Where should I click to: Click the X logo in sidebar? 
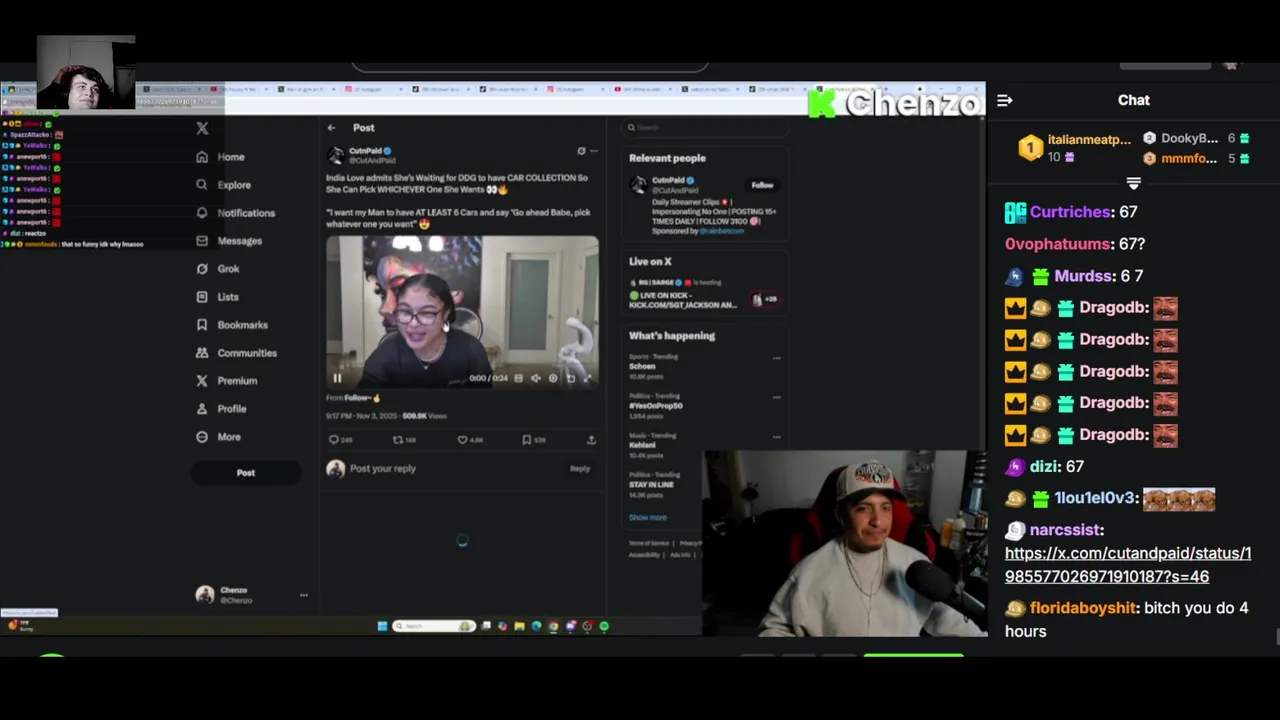point(202,128)
